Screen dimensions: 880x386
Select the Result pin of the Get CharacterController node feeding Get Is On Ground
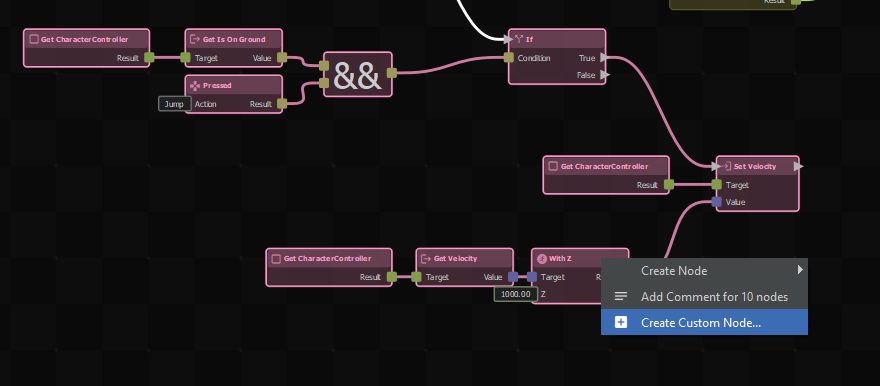[149, 57]
